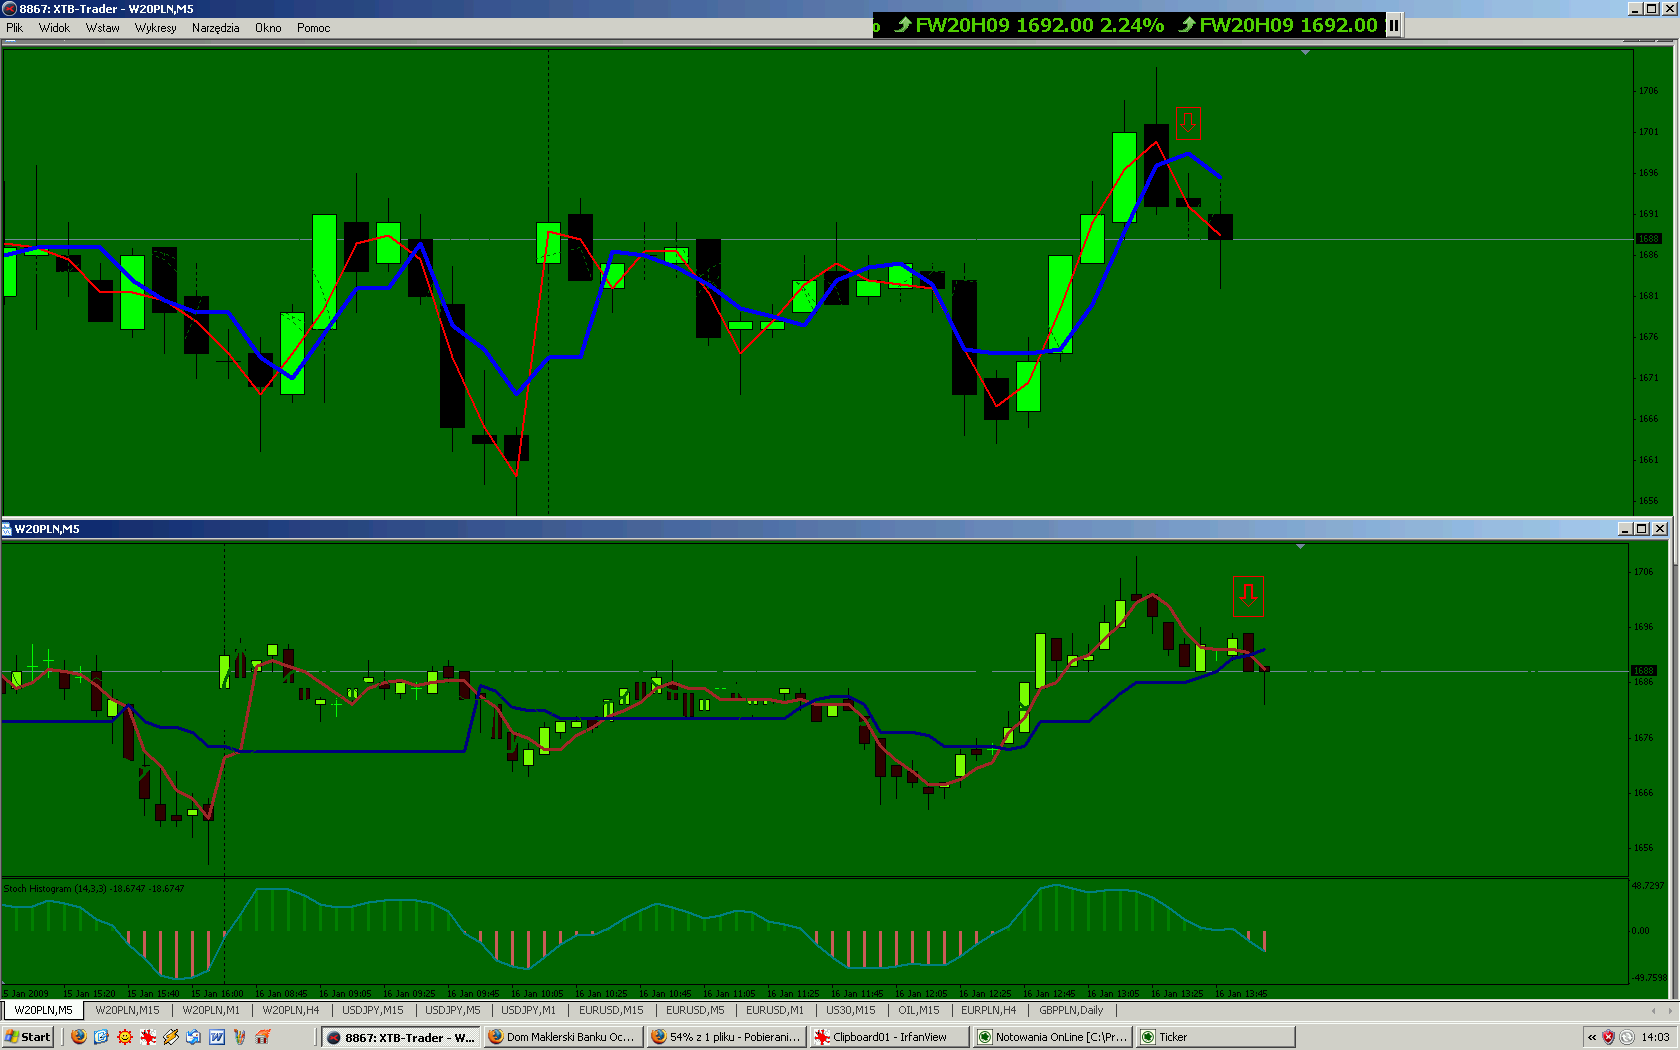Open the Wstaw menu
This screenshot has width=1680, height=1050.
coord(102,28)
